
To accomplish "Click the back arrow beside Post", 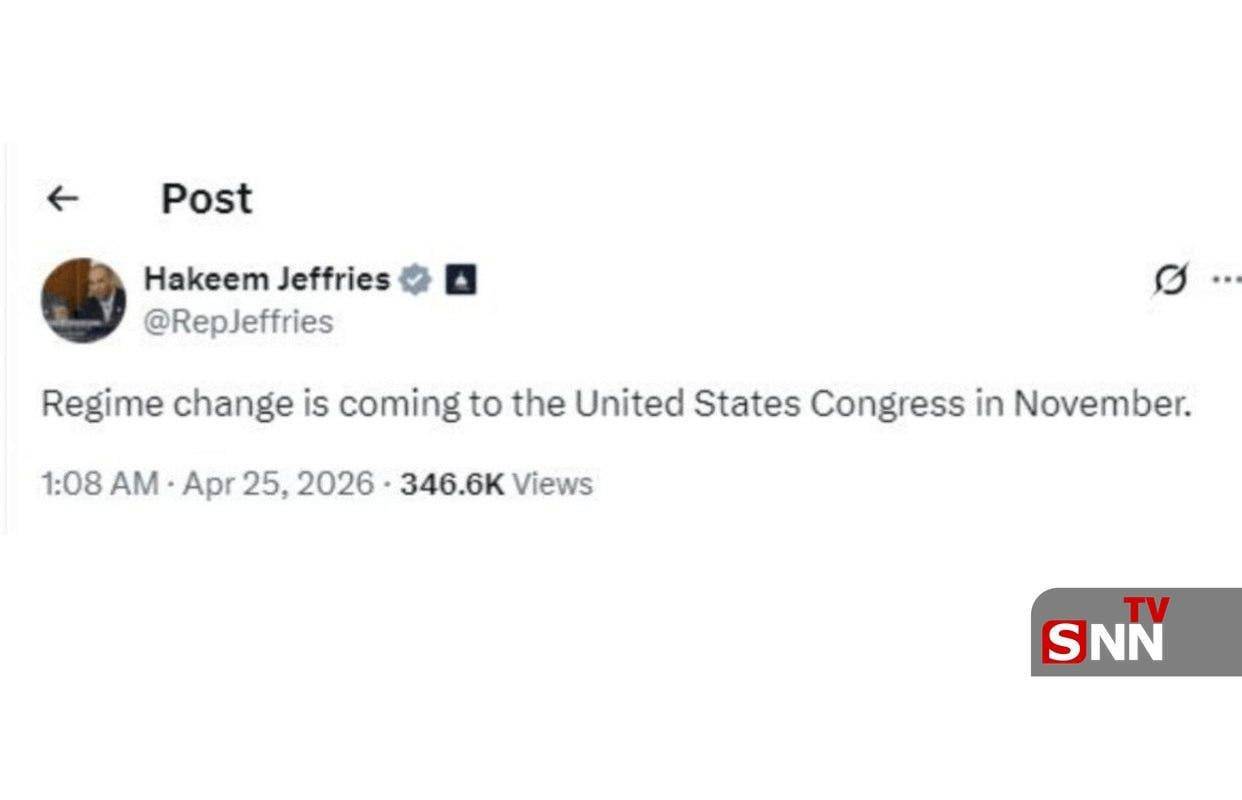I will coord(62,199).
